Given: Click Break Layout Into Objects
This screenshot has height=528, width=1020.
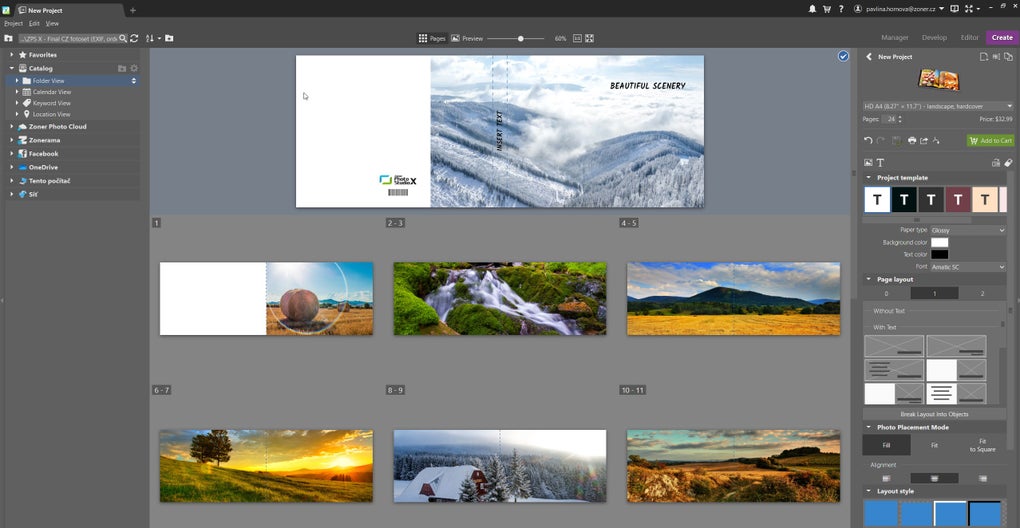Looking at the screenshot, I should (934, 414).
